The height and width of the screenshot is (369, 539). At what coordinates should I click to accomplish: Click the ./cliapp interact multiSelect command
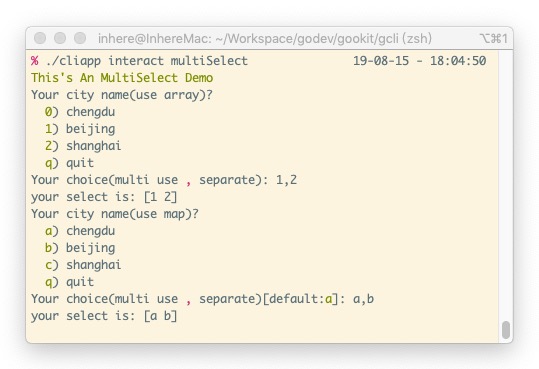[146, 61]
